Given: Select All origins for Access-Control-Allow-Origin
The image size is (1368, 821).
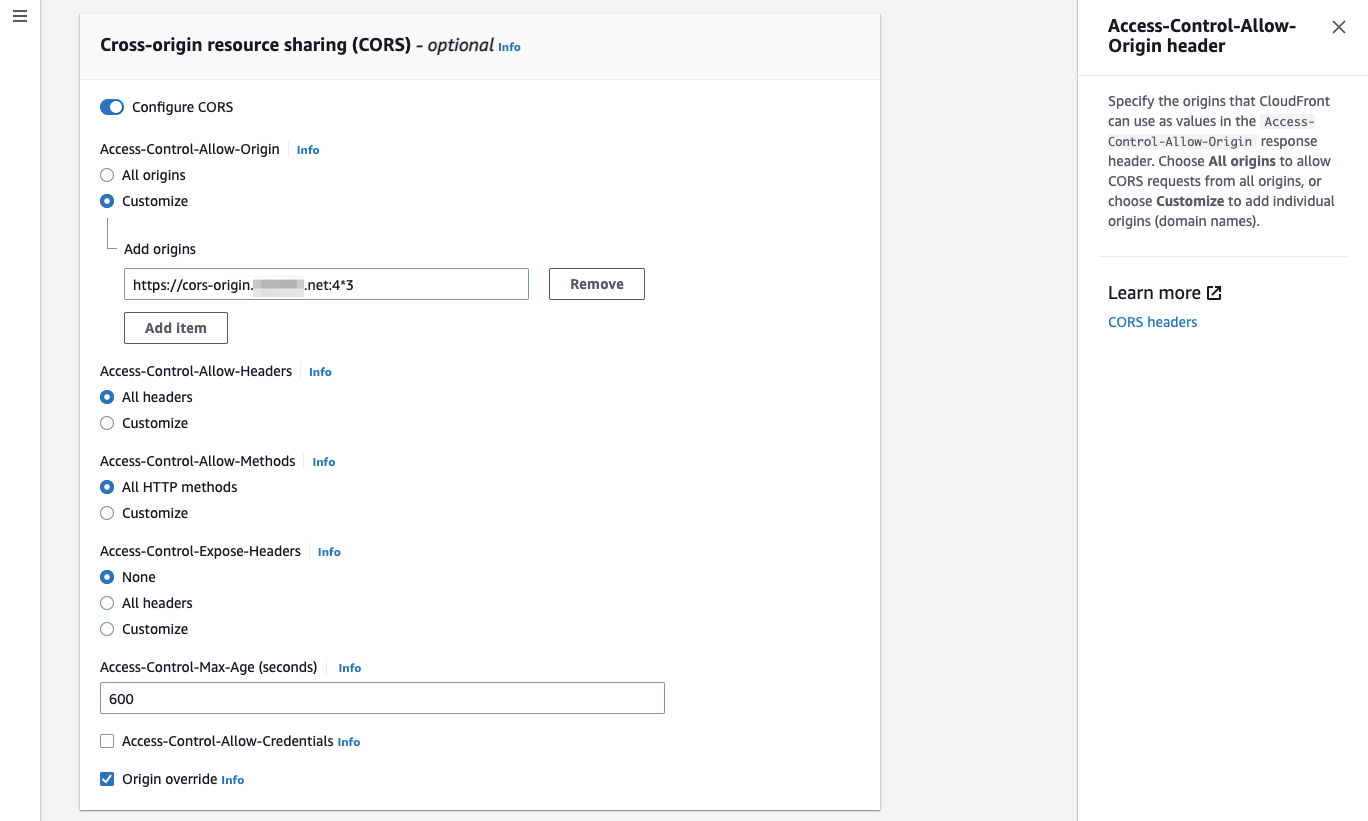Looking at the screenshot, I should (107, 175).
